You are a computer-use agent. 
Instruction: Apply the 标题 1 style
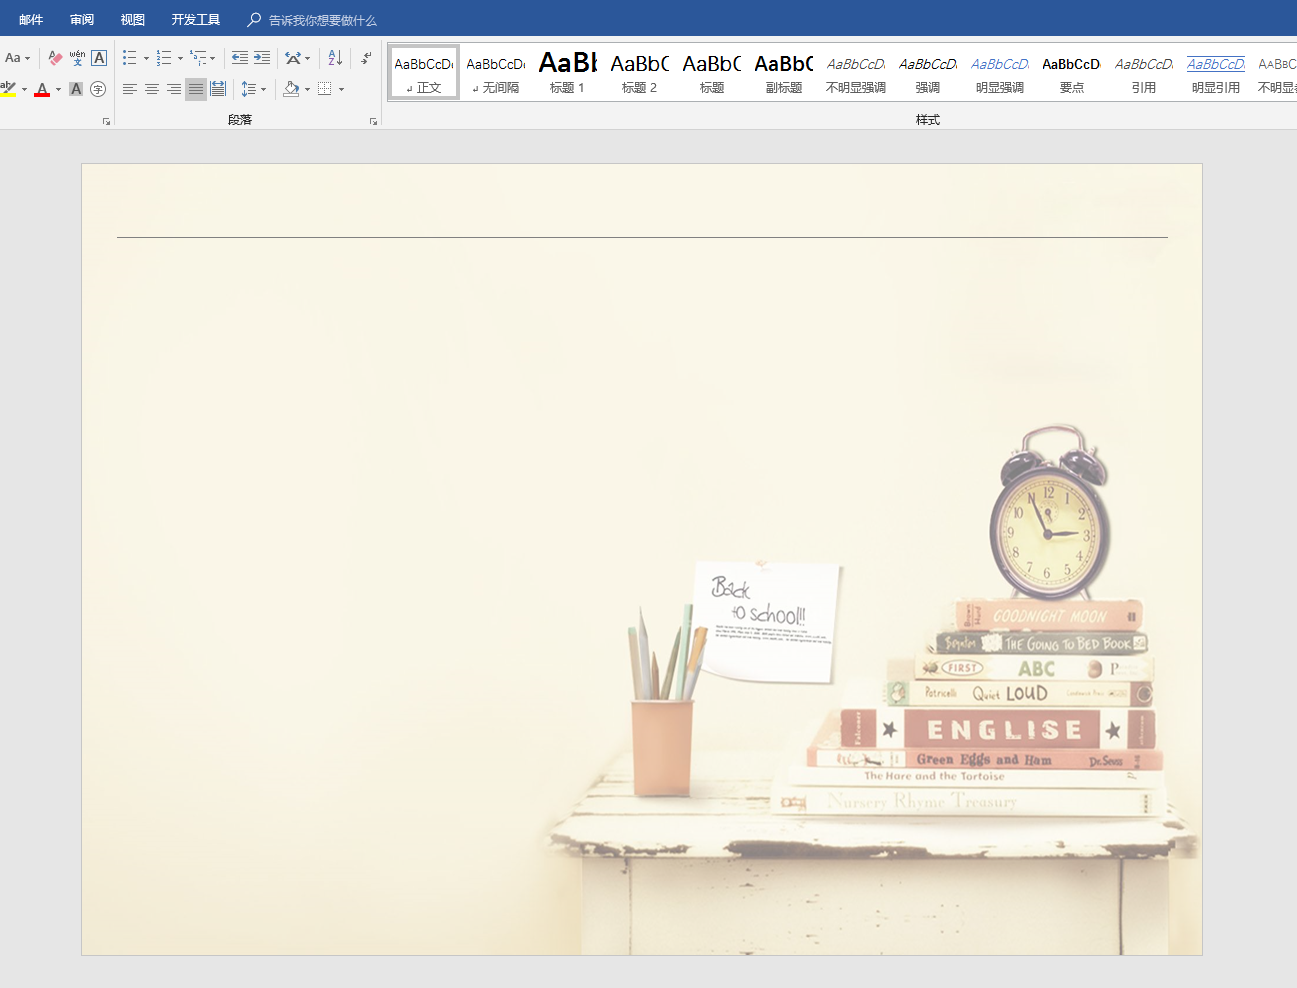point(568,73)
